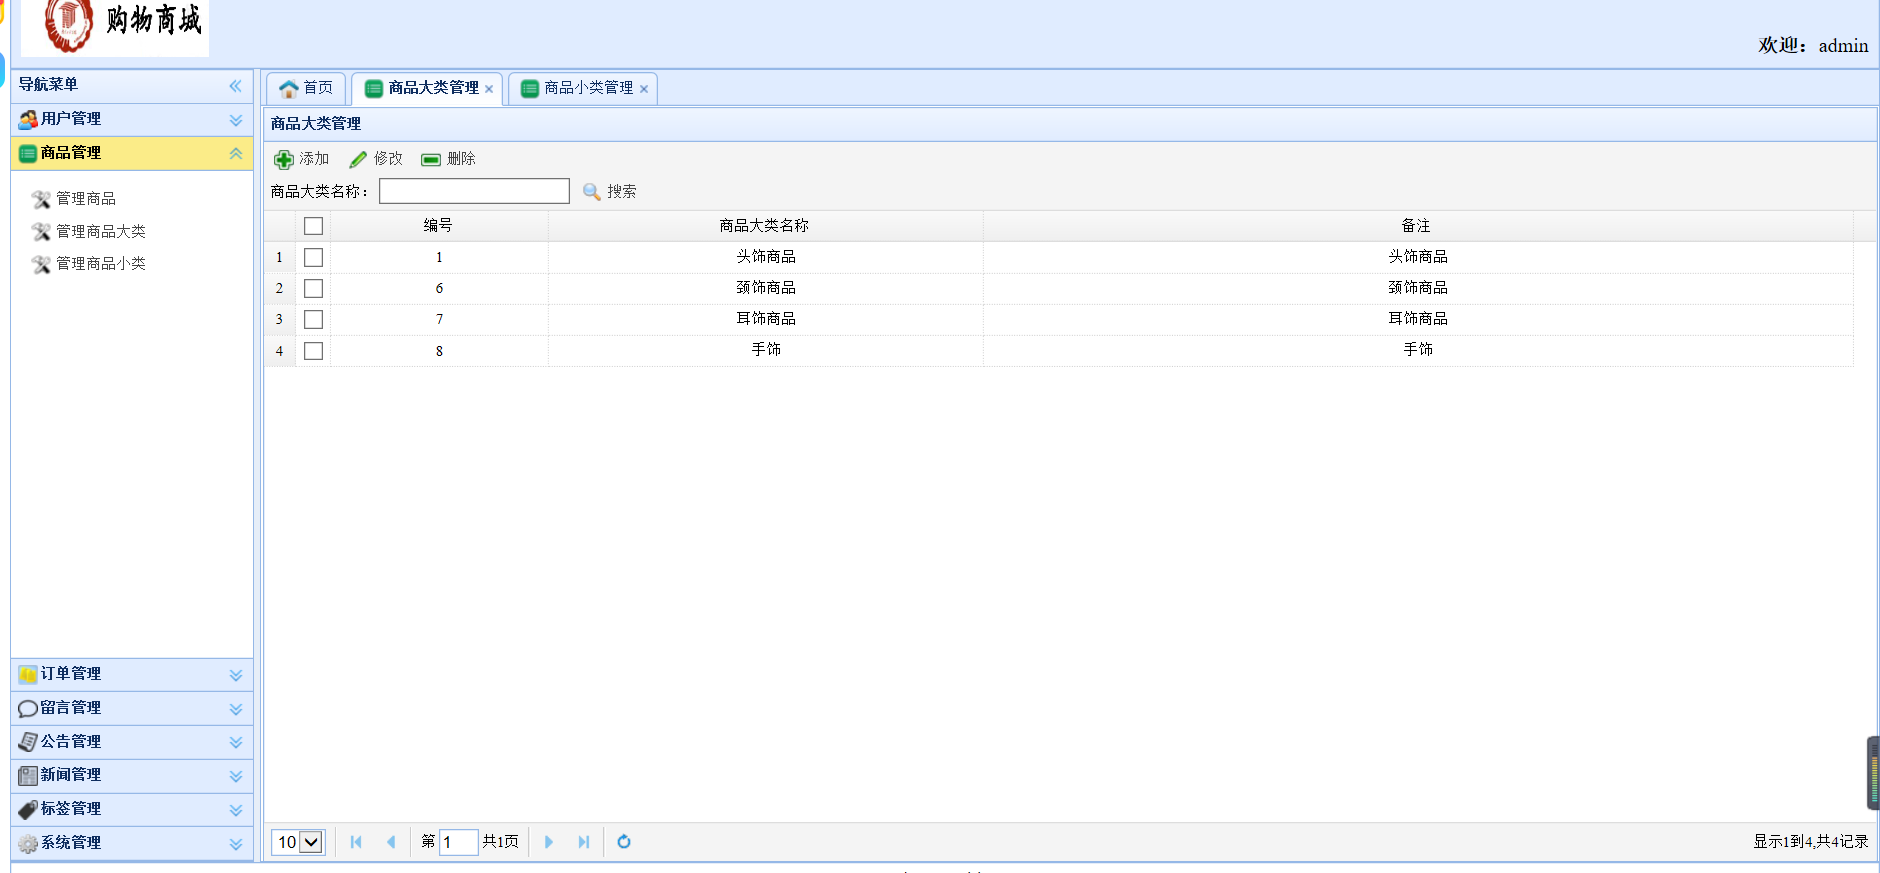Toggle the select-all header checkbox
Image resolution: width=1880 pixels, height=873 pixels.
[x=313, y=226]
